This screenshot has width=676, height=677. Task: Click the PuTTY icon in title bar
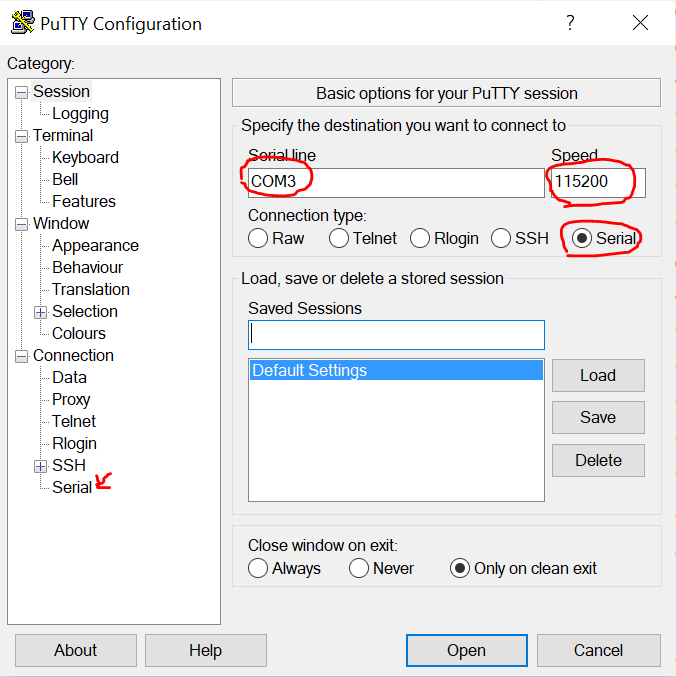point(22,23)
